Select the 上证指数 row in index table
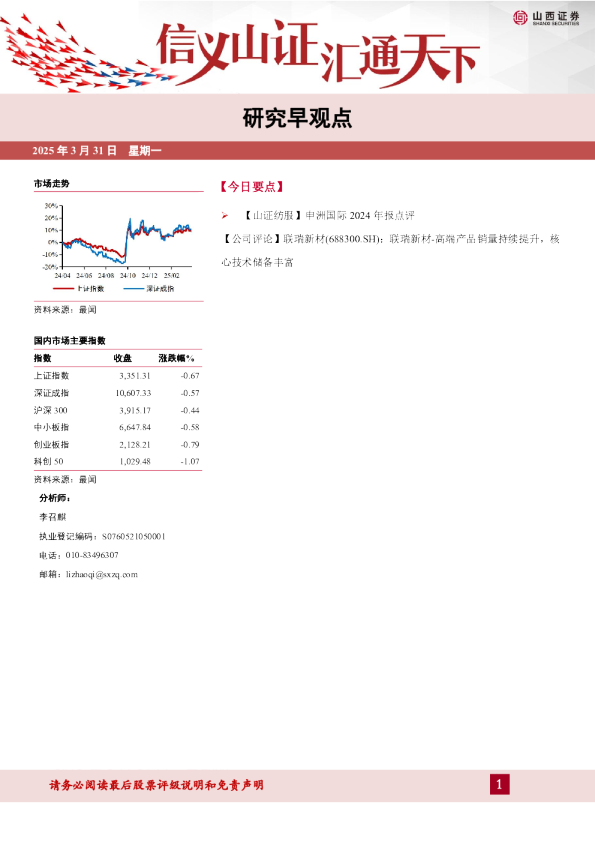Image resolution: width=595 pixels, height=842 pixels. (117, 376)
